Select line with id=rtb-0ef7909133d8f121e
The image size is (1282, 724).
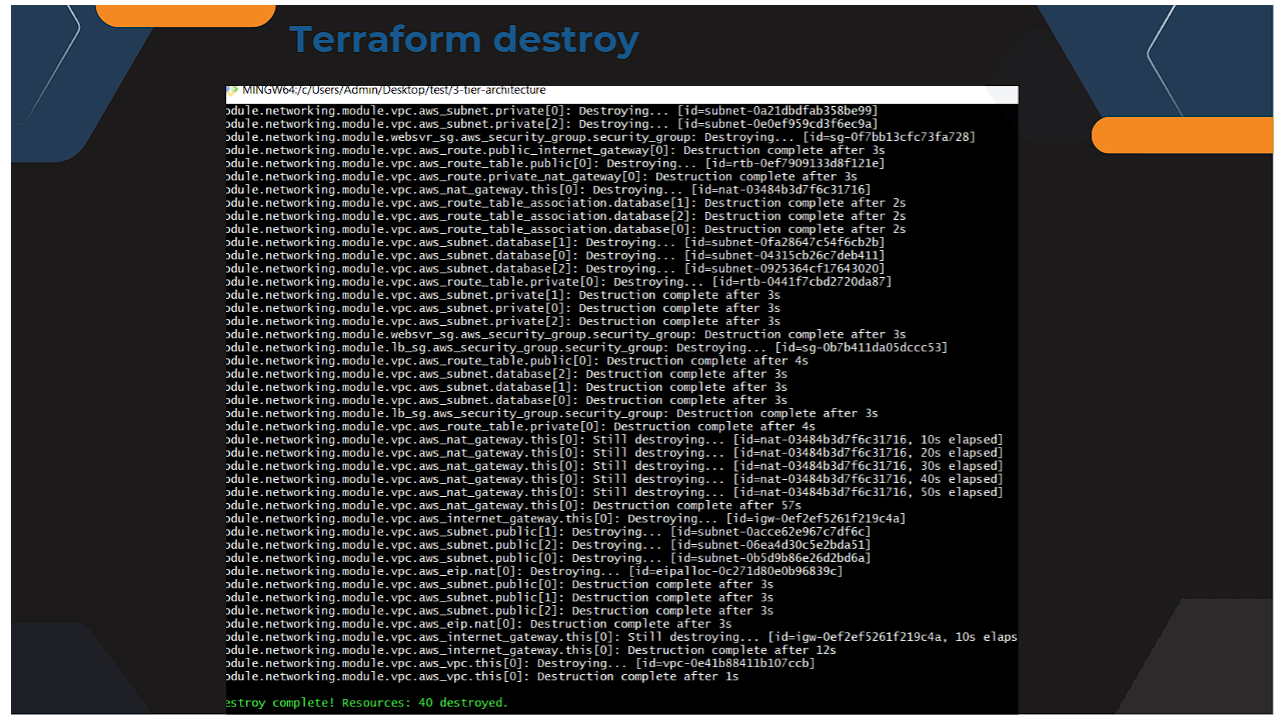[x=556, y=163]
